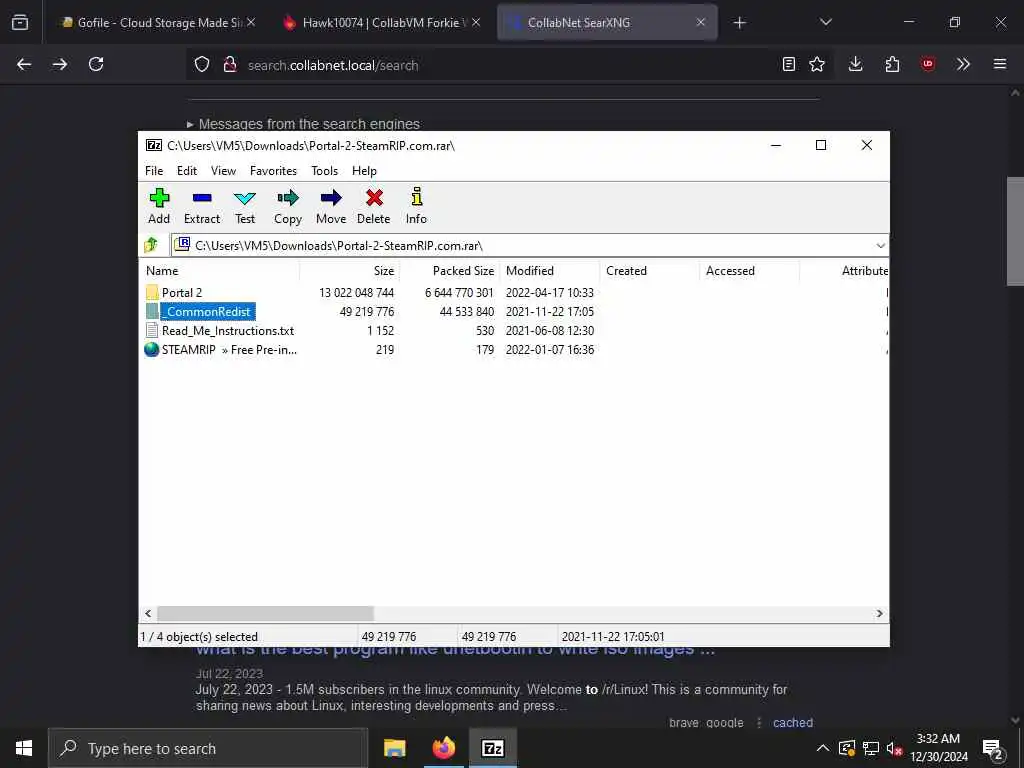The width and height of the screenshot is (1024, 768).
Task: Open the Tools menu
Action: point(325,170)
